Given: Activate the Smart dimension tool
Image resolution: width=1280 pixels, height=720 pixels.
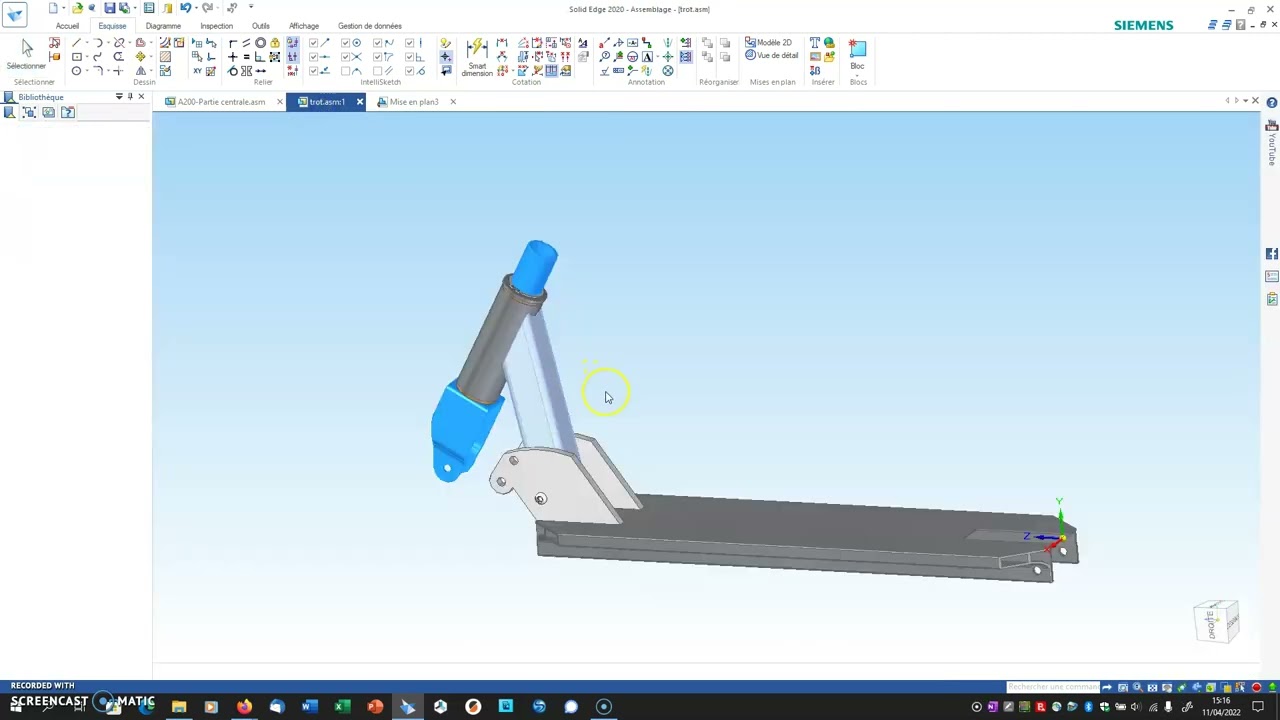Looking at the screenshot, I should pos(477,57).
